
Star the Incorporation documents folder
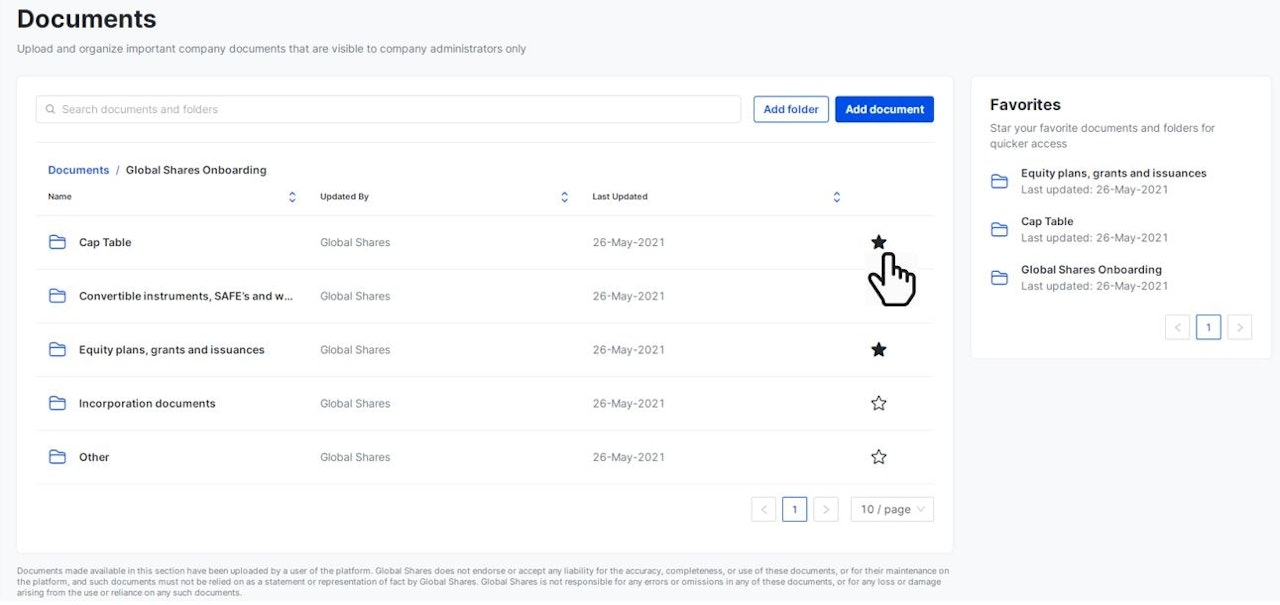[x=879, y=403]
